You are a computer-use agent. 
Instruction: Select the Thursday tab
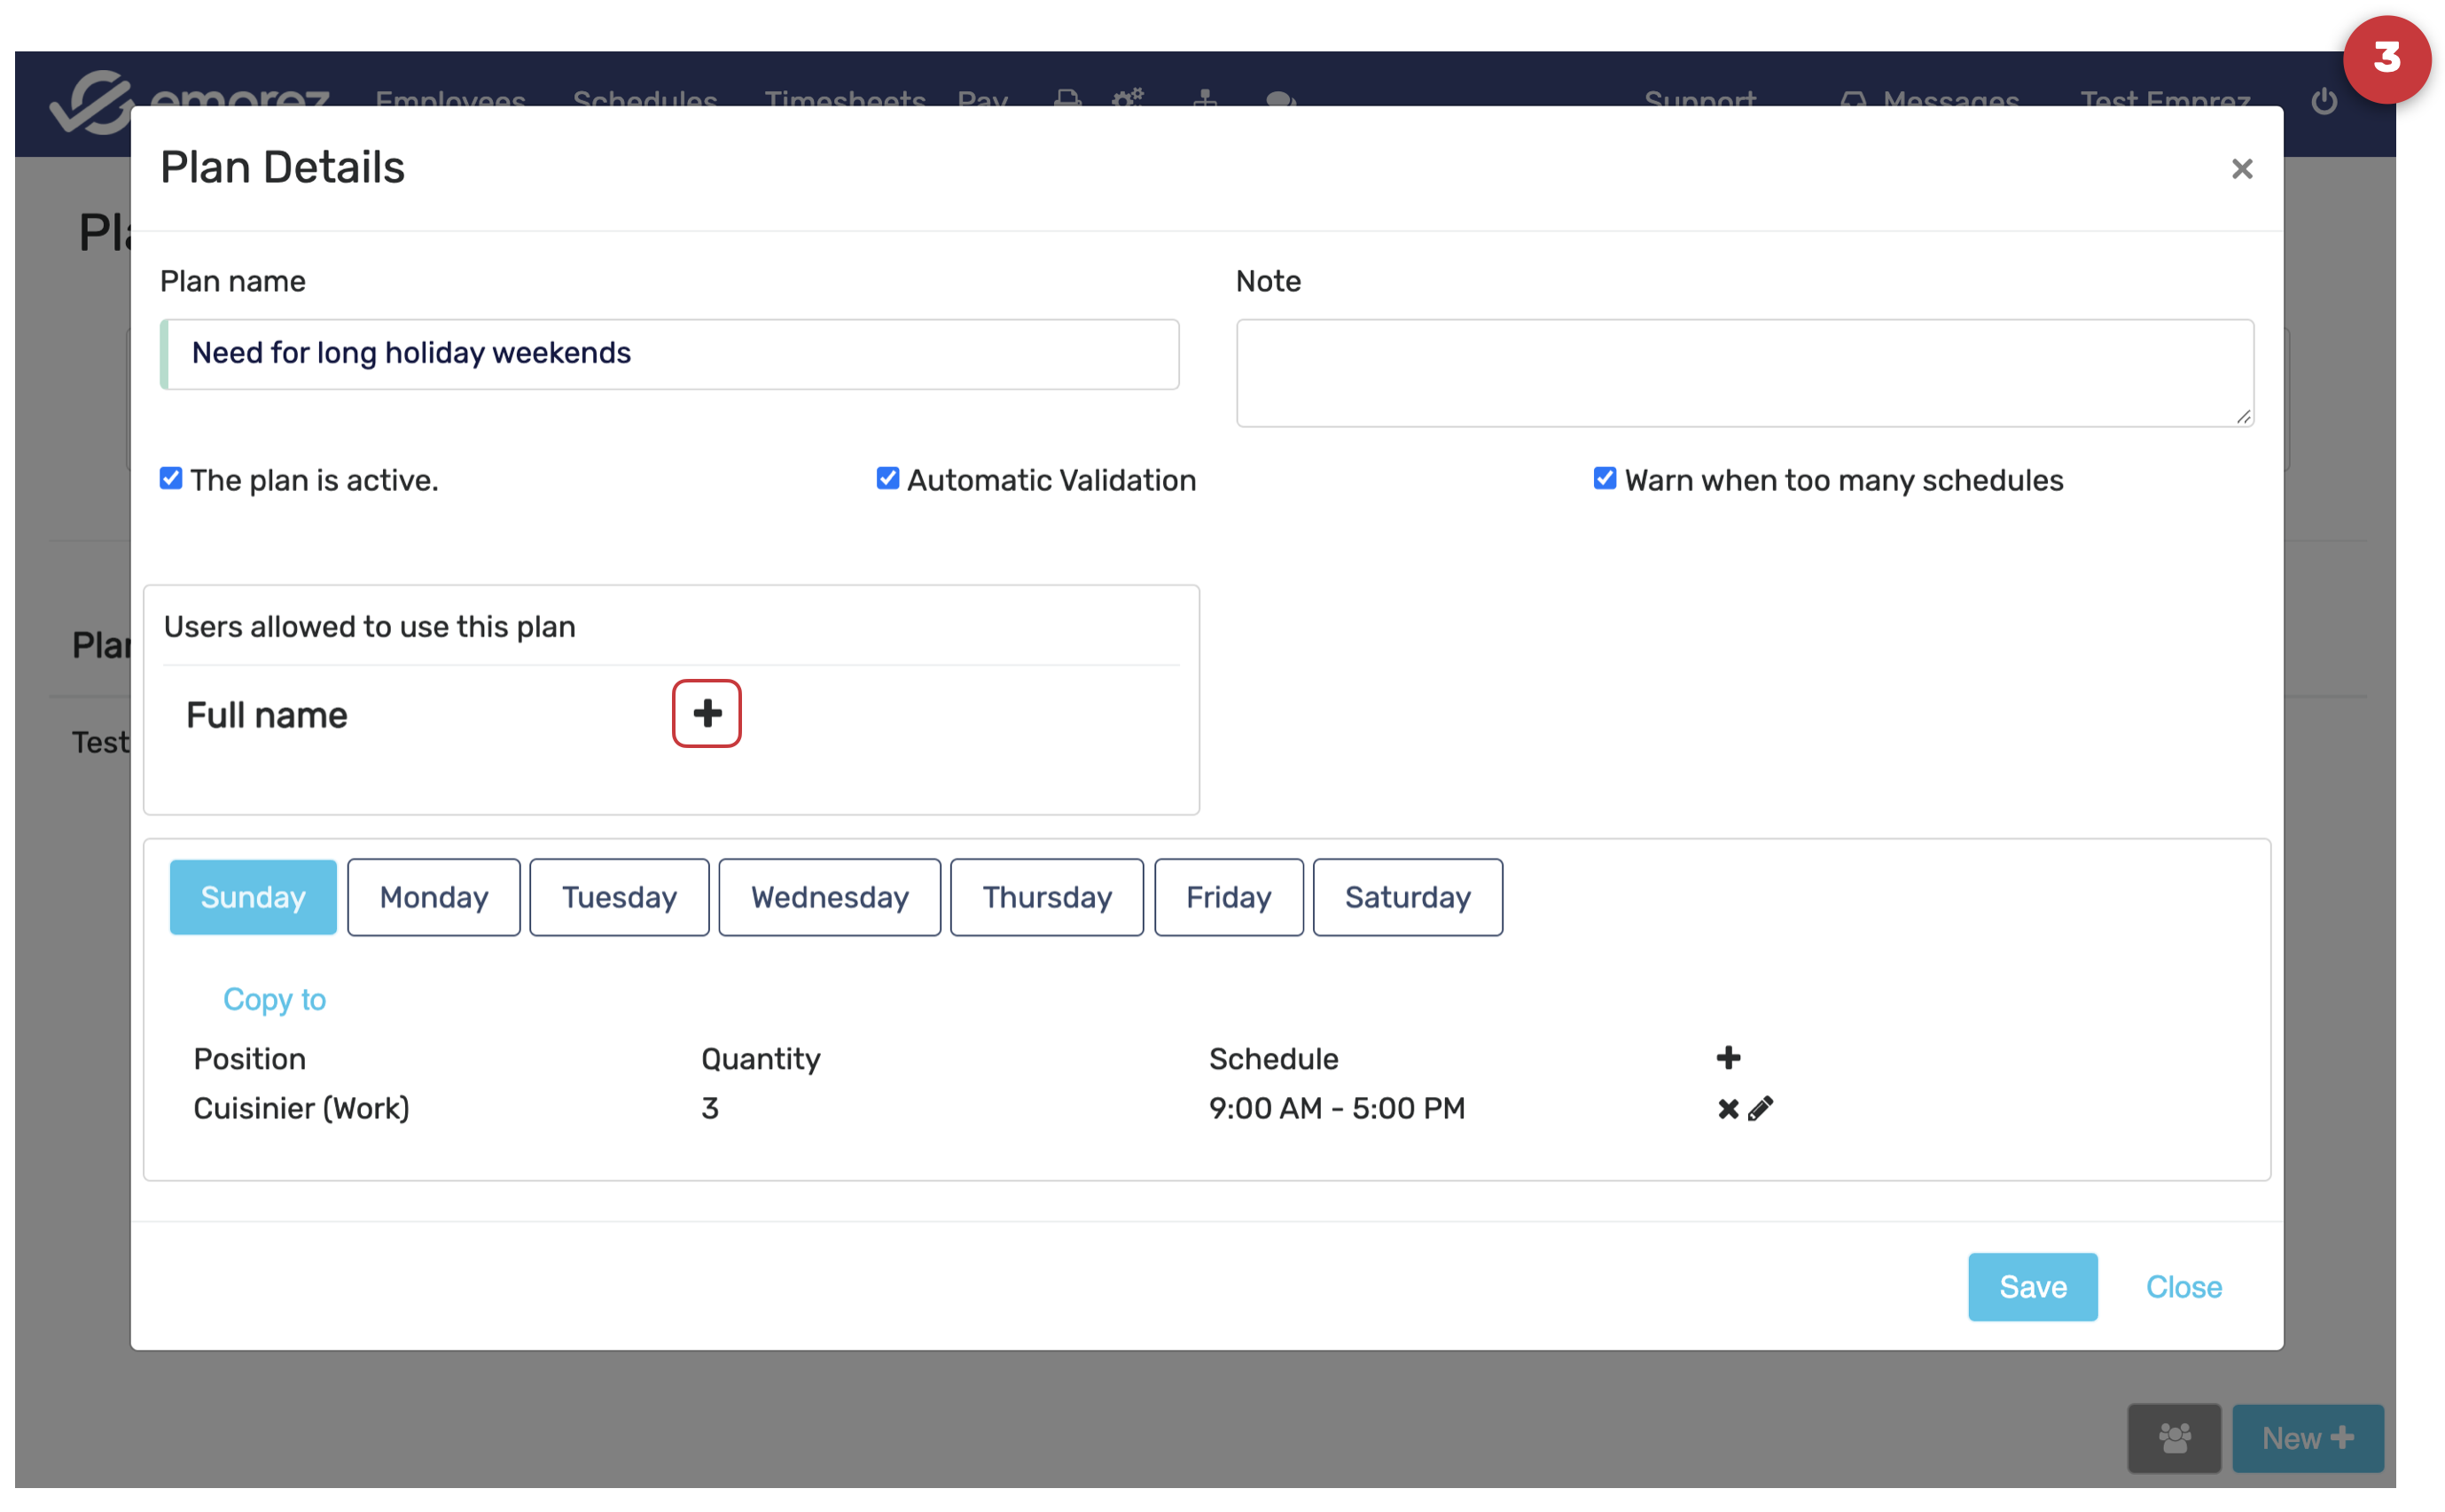(1046, 897)
